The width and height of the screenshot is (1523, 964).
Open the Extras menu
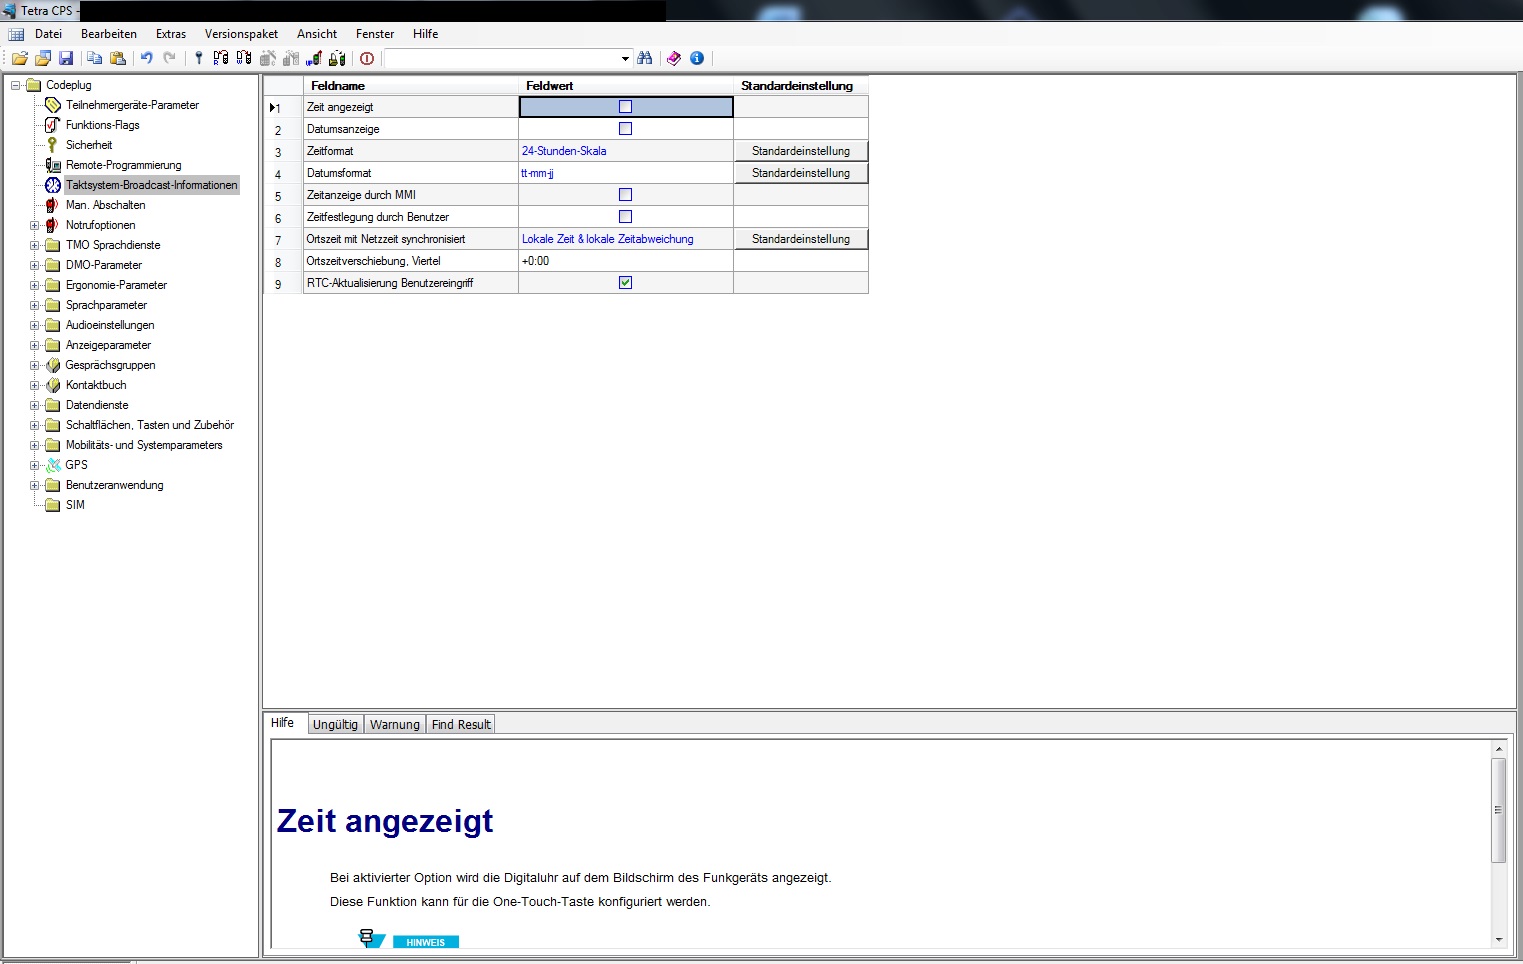click(x=170, y=34)
